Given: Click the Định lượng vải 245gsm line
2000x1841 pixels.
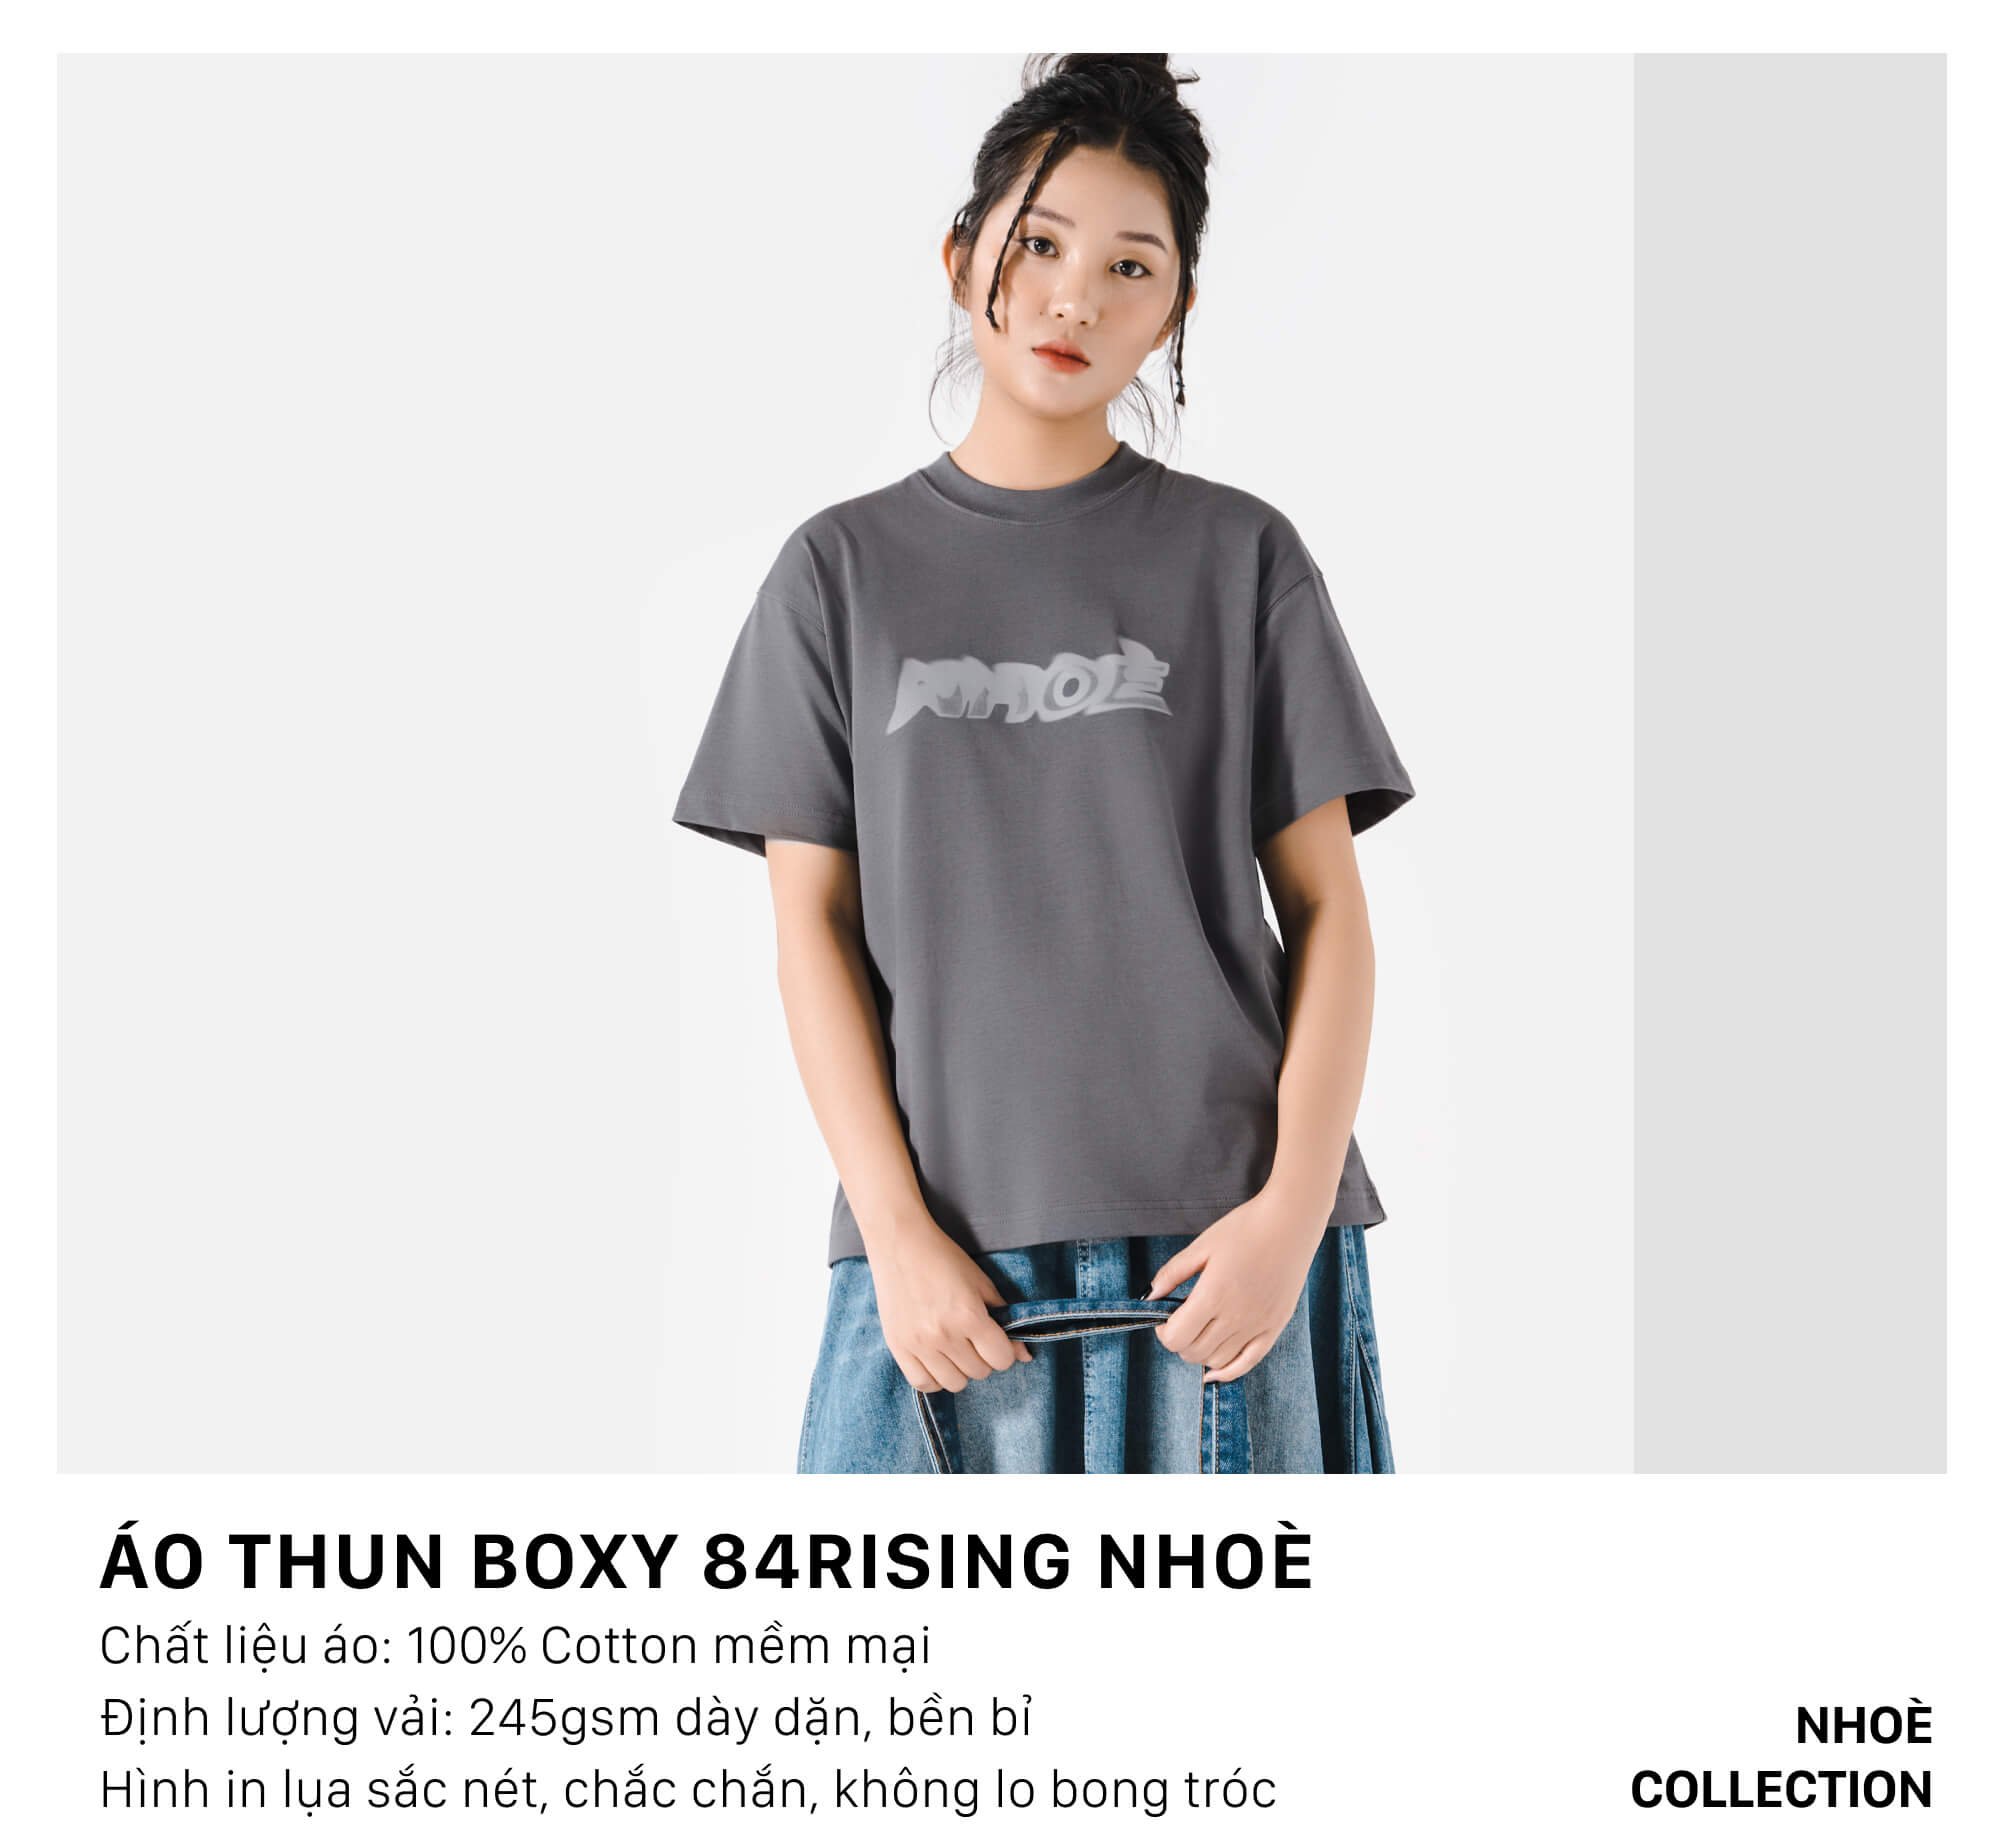Looking at the screenshot, I should coord(566,1718).
